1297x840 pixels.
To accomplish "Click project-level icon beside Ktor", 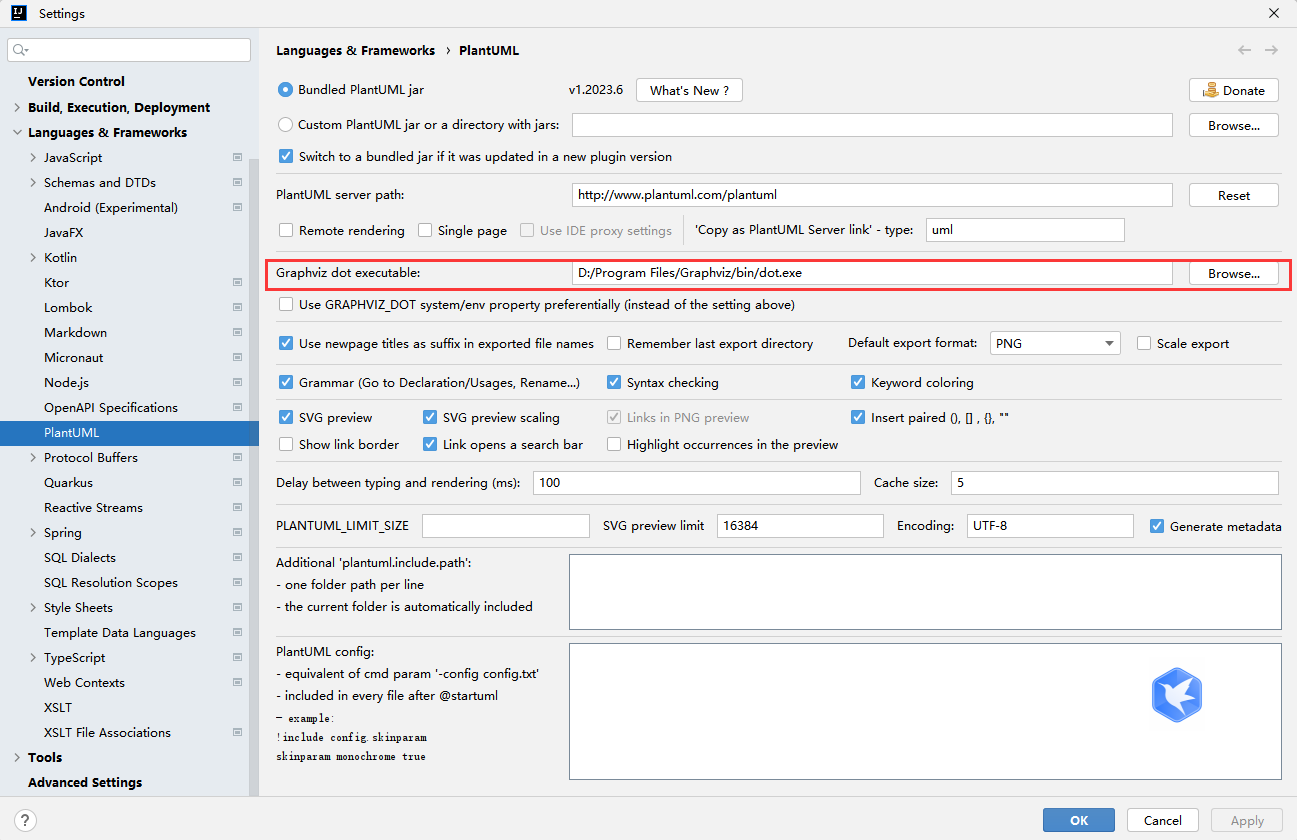I will point(237,283).
